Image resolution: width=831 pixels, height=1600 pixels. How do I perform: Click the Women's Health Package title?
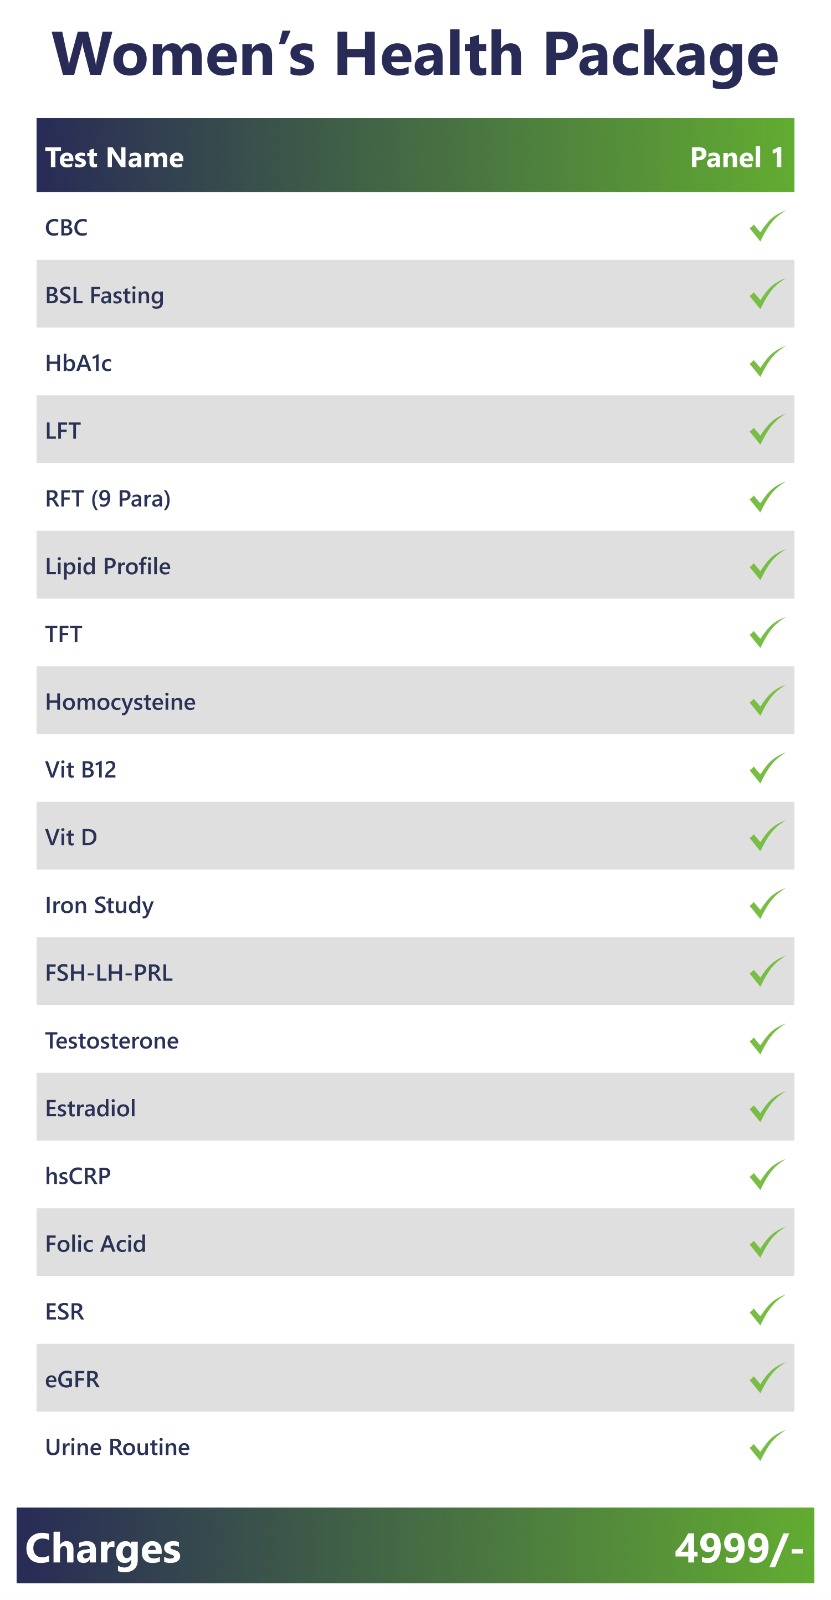415,55
